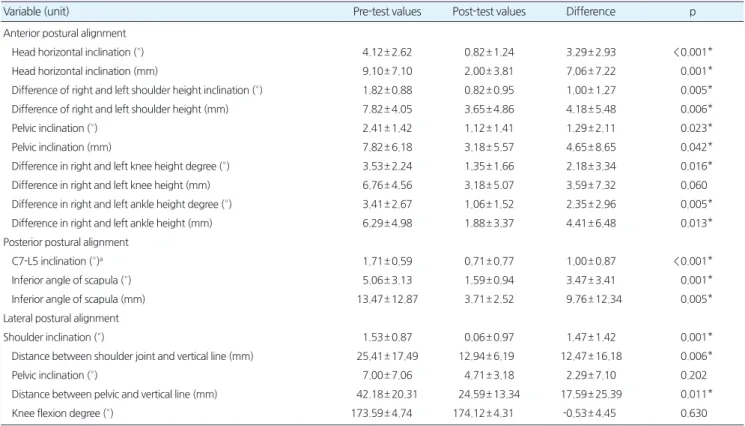Select the 'Pre-test values' column header
This screenshot has height=426, width=745.
[387, 11]
